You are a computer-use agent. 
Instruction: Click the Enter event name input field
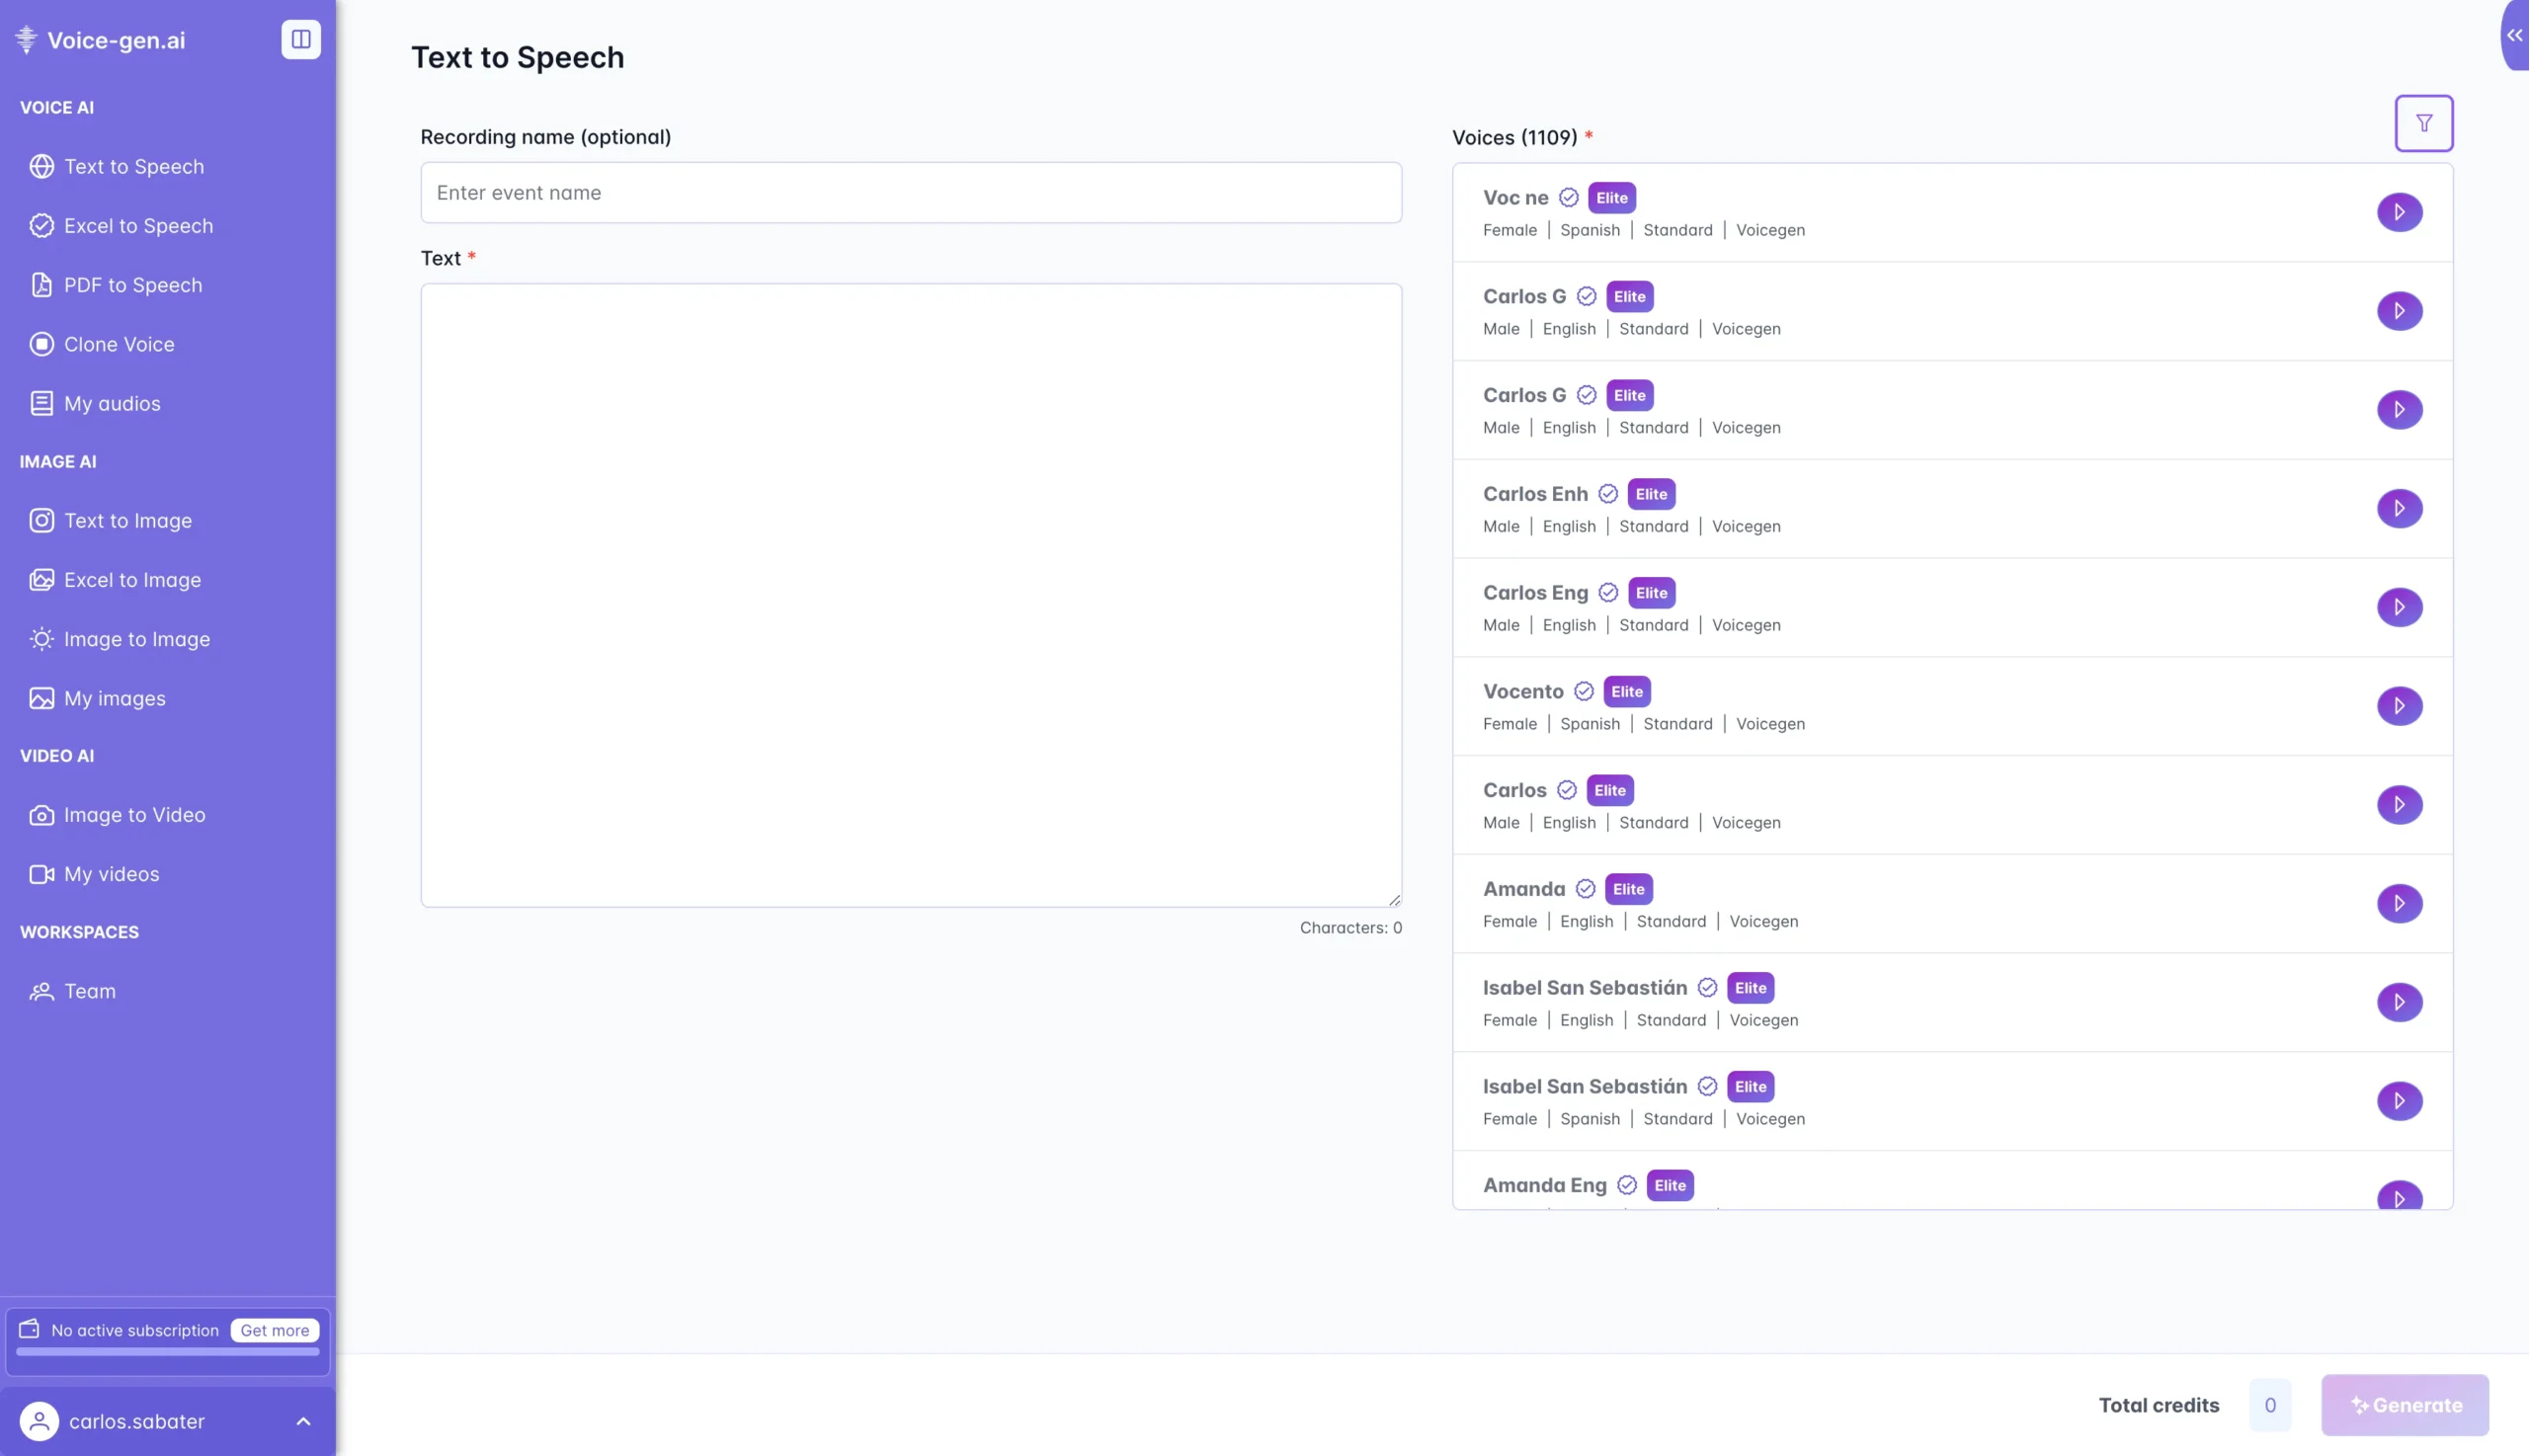pyautogui.click(x=910, y=192)
